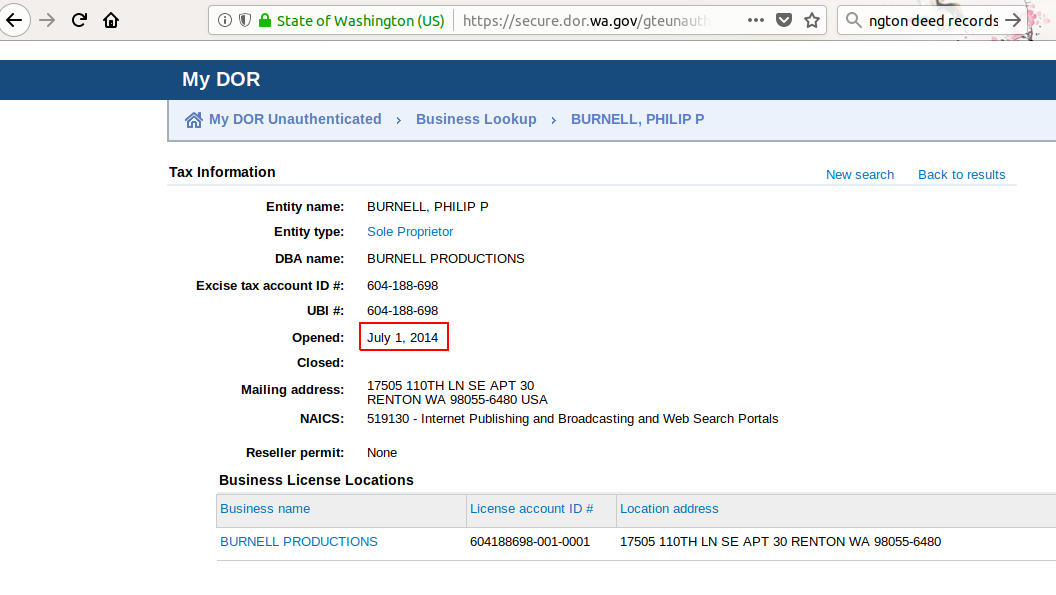Sort by License account ID # header
The image size is (1056, 595).
(531, 509)
